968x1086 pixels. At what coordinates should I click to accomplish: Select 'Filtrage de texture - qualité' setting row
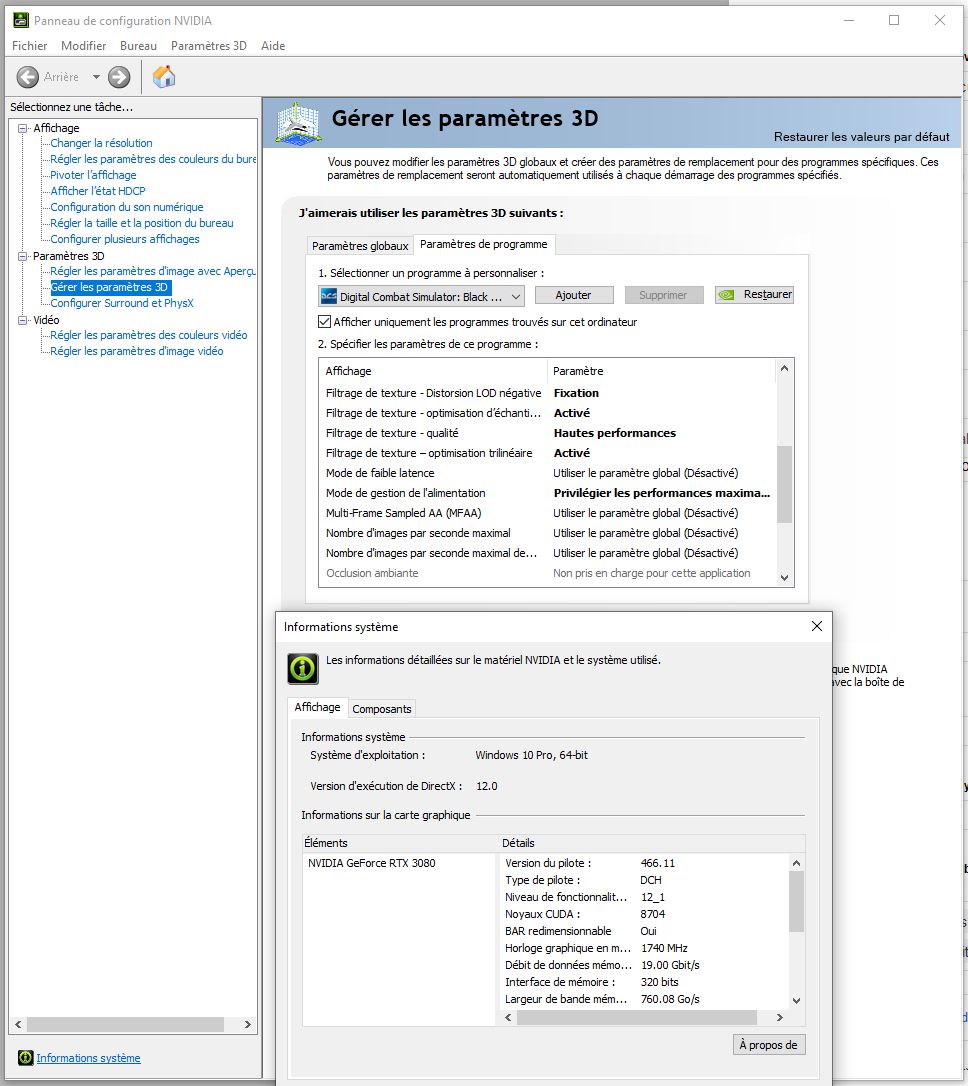click(x=547, y=434)
